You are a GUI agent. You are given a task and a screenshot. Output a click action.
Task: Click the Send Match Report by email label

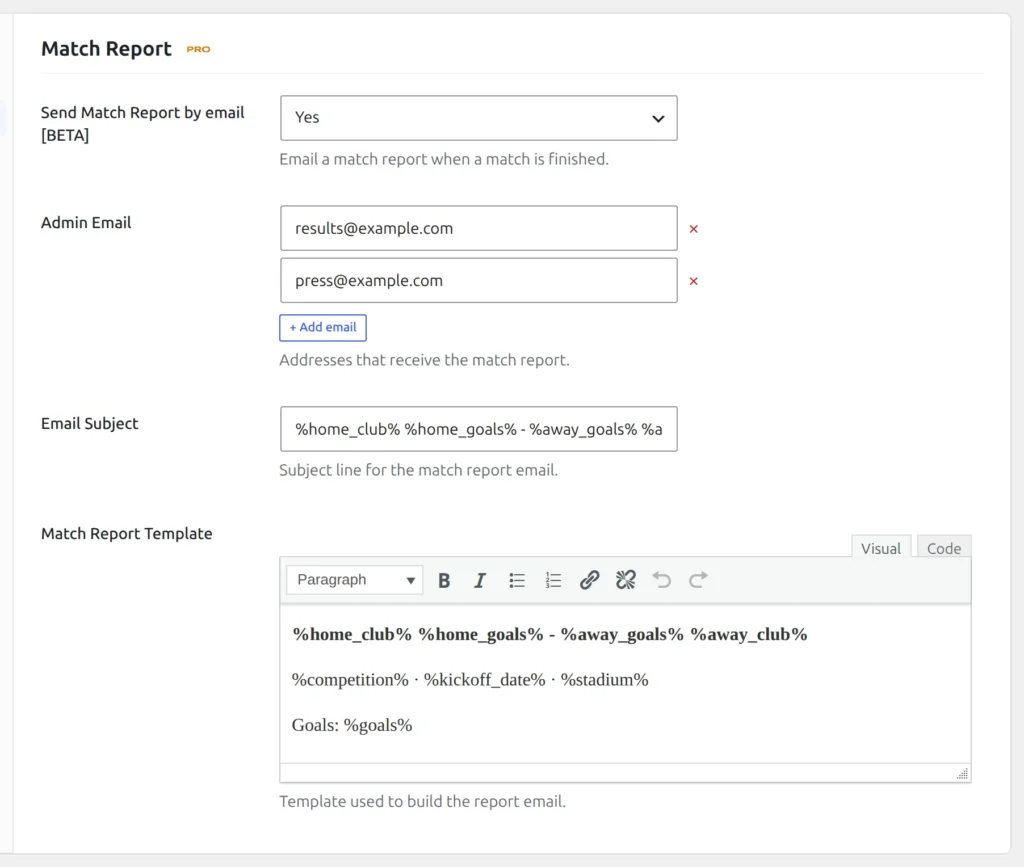[142, 123]
